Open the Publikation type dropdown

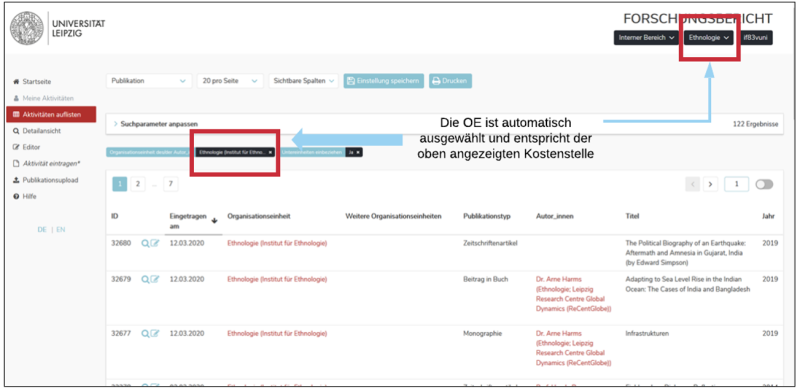click(149, 81)
